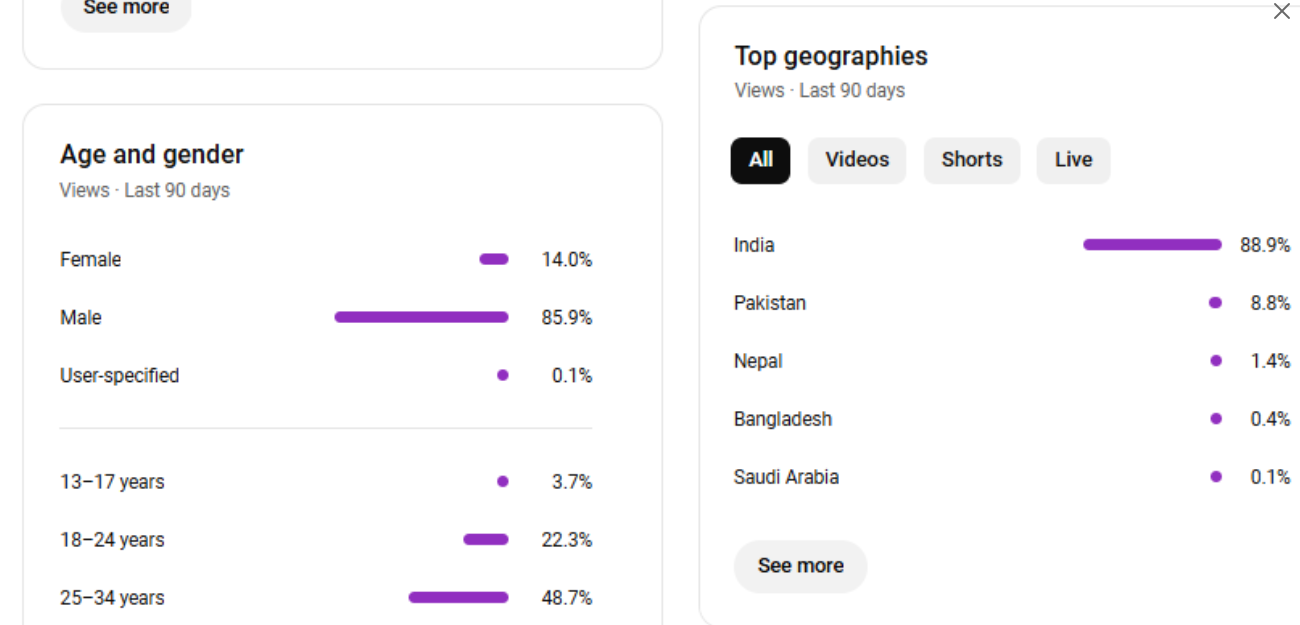
Task: Click the Saudi Arabia dot indicator
Action: [x=1215, y=477]
